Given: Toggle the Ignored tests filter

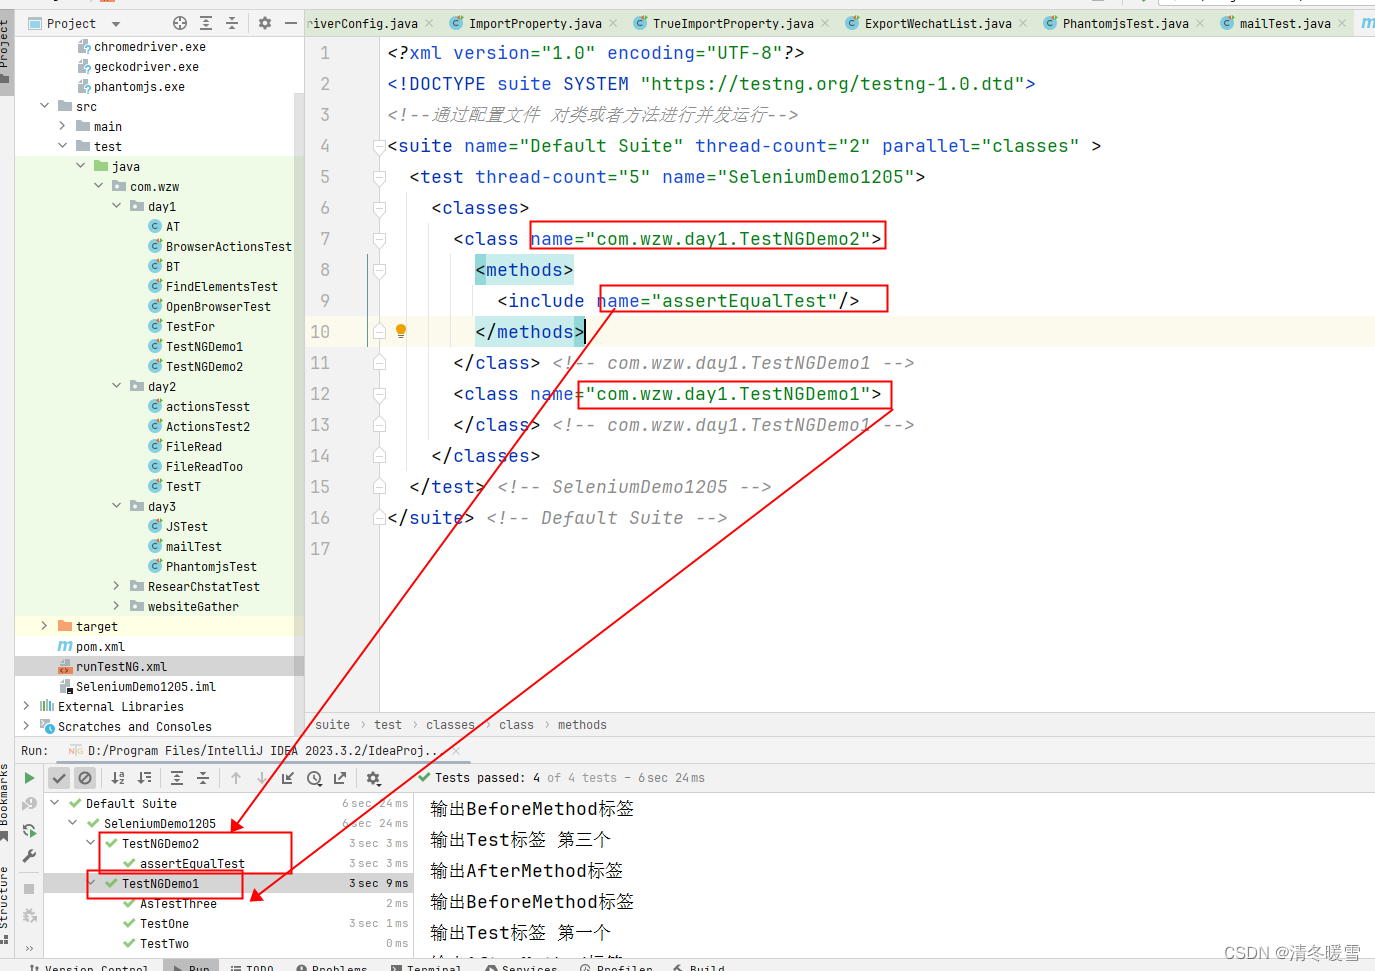Looking at the screenshot, I should 85,778.
